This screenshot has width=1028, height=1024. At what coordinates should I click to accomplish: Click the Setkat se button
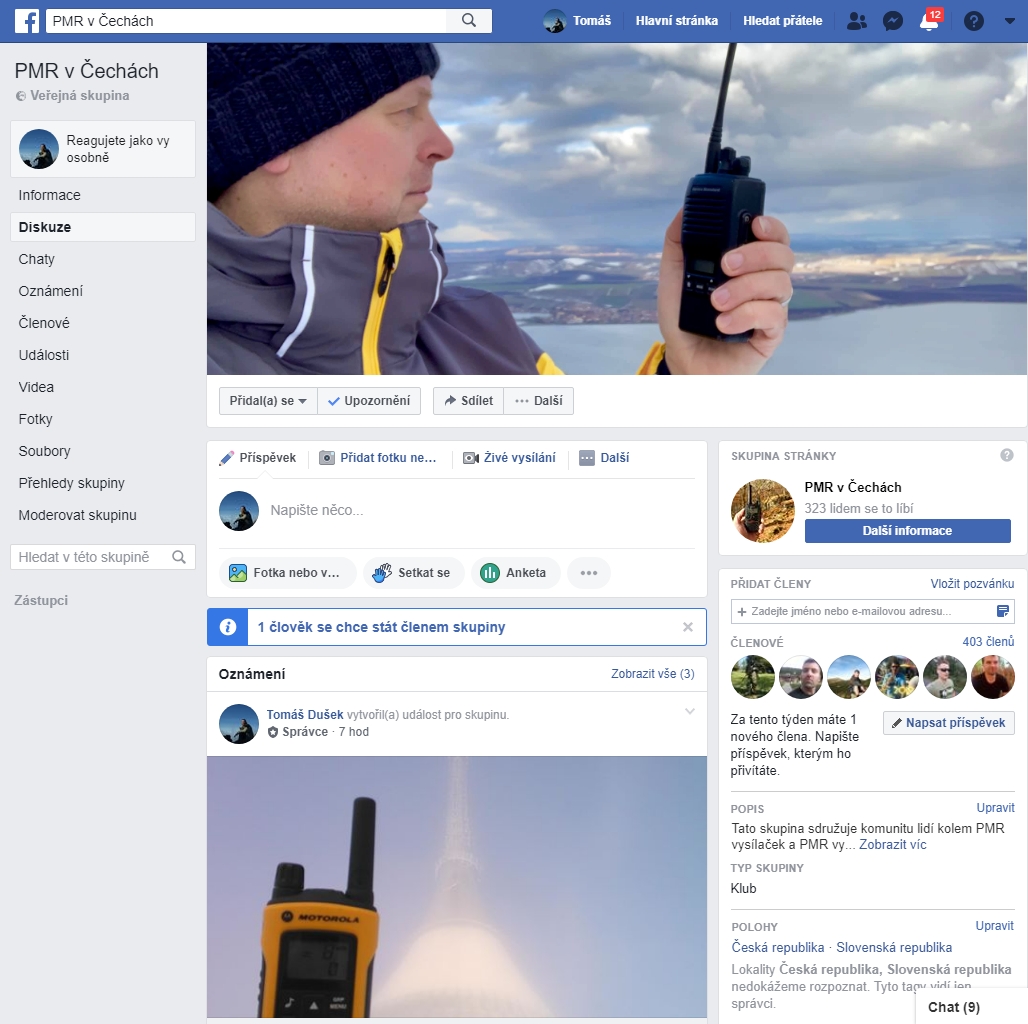[414, 573]
